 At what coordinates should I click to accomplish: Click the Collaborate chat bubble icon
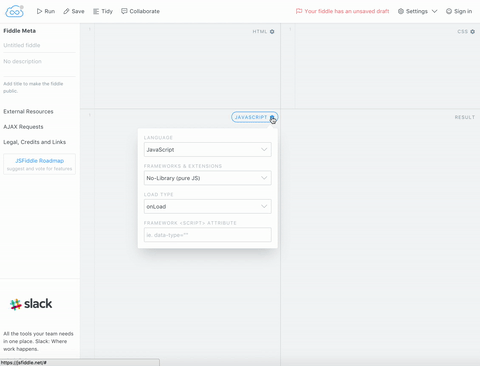(x=124, y=11)
